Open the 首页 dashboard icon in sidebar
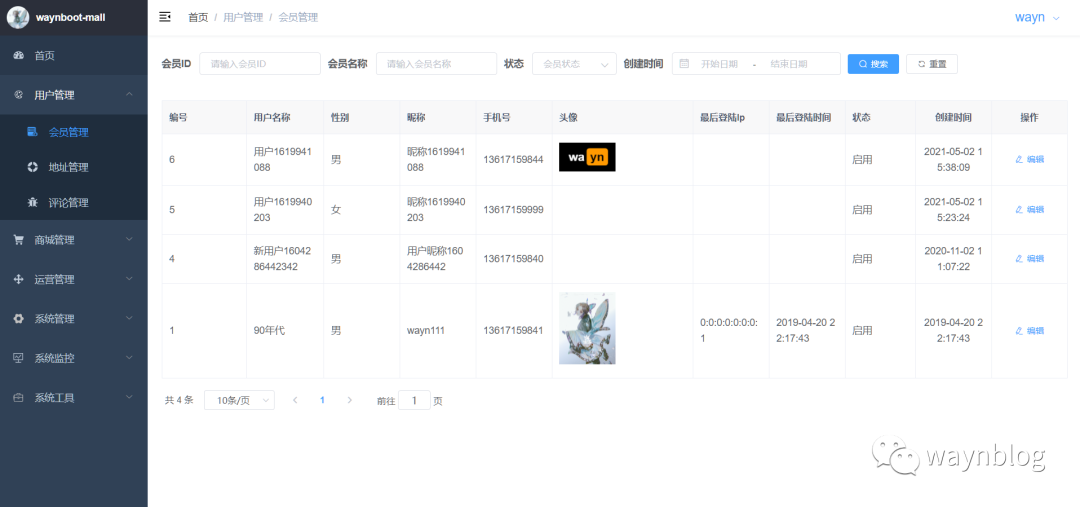 [19, 56]
